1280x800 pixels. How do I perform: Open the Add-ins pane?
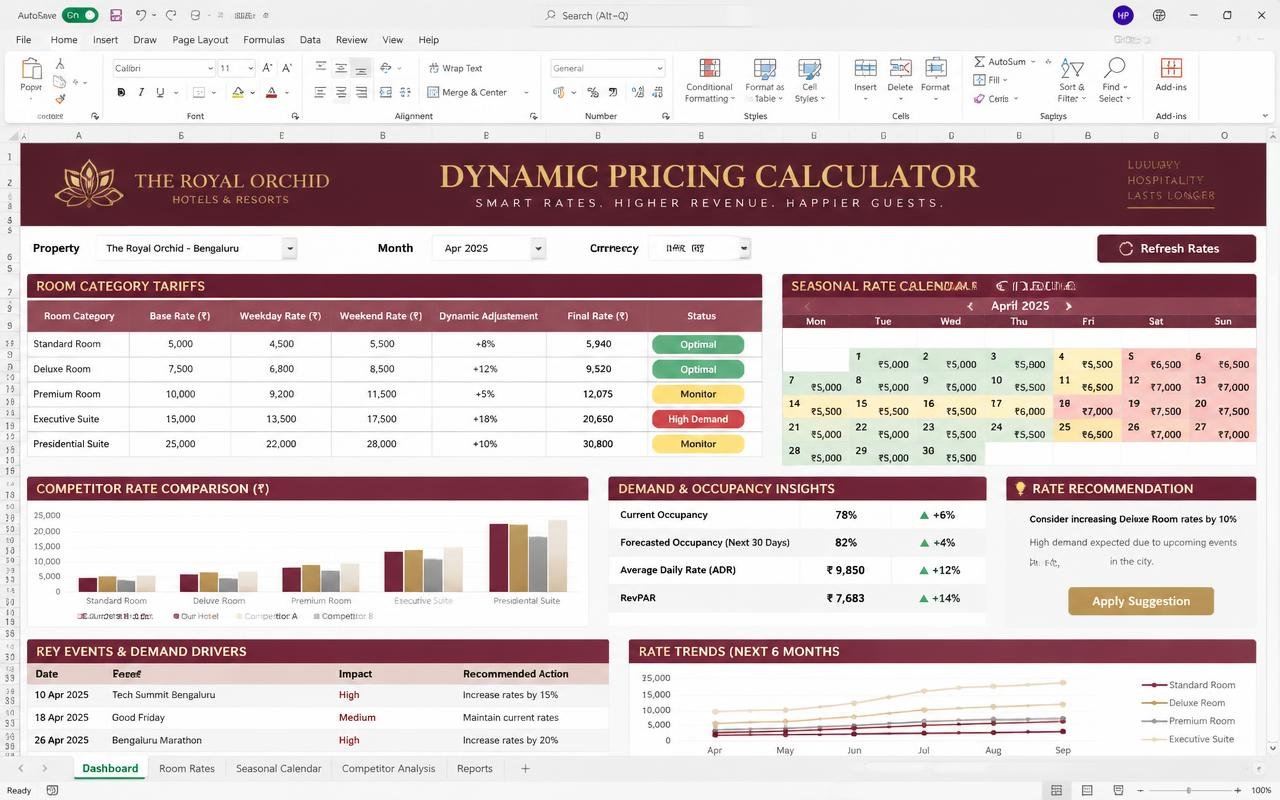pyautogui.click(x=1171, y=75)
